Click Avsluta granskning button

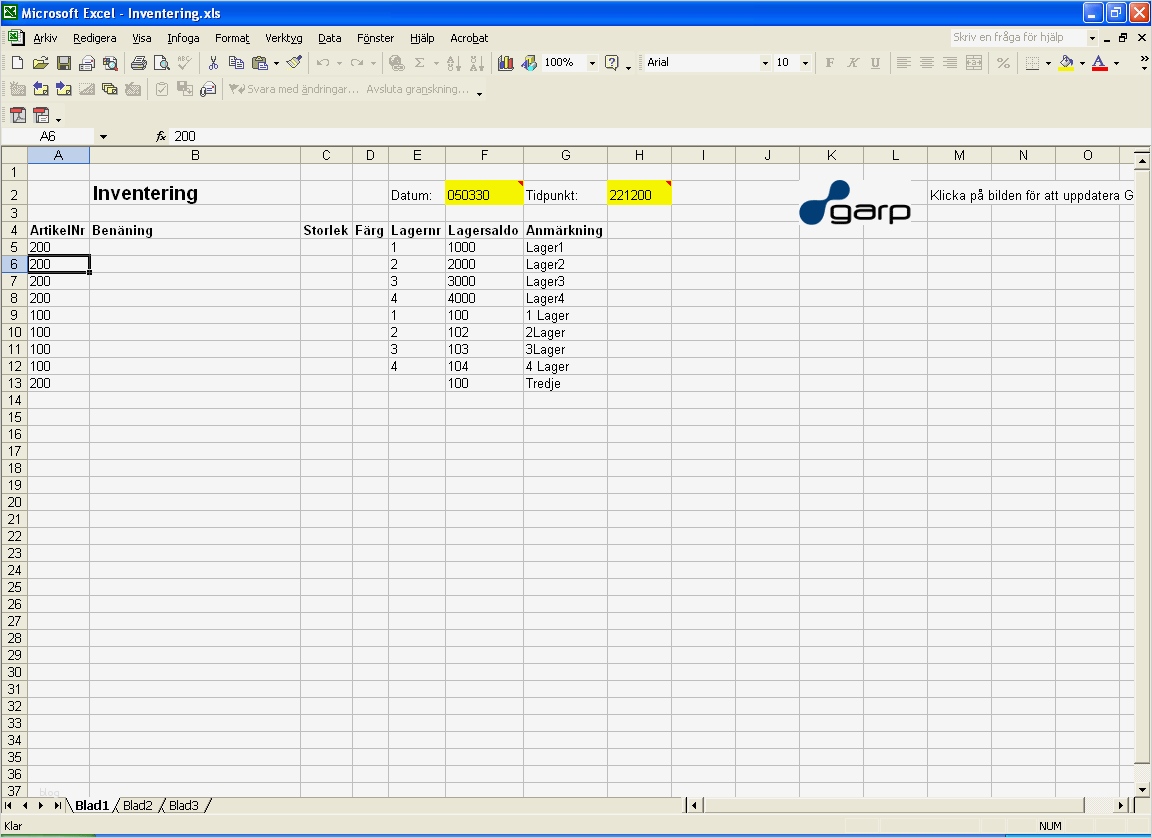[417, 90]
